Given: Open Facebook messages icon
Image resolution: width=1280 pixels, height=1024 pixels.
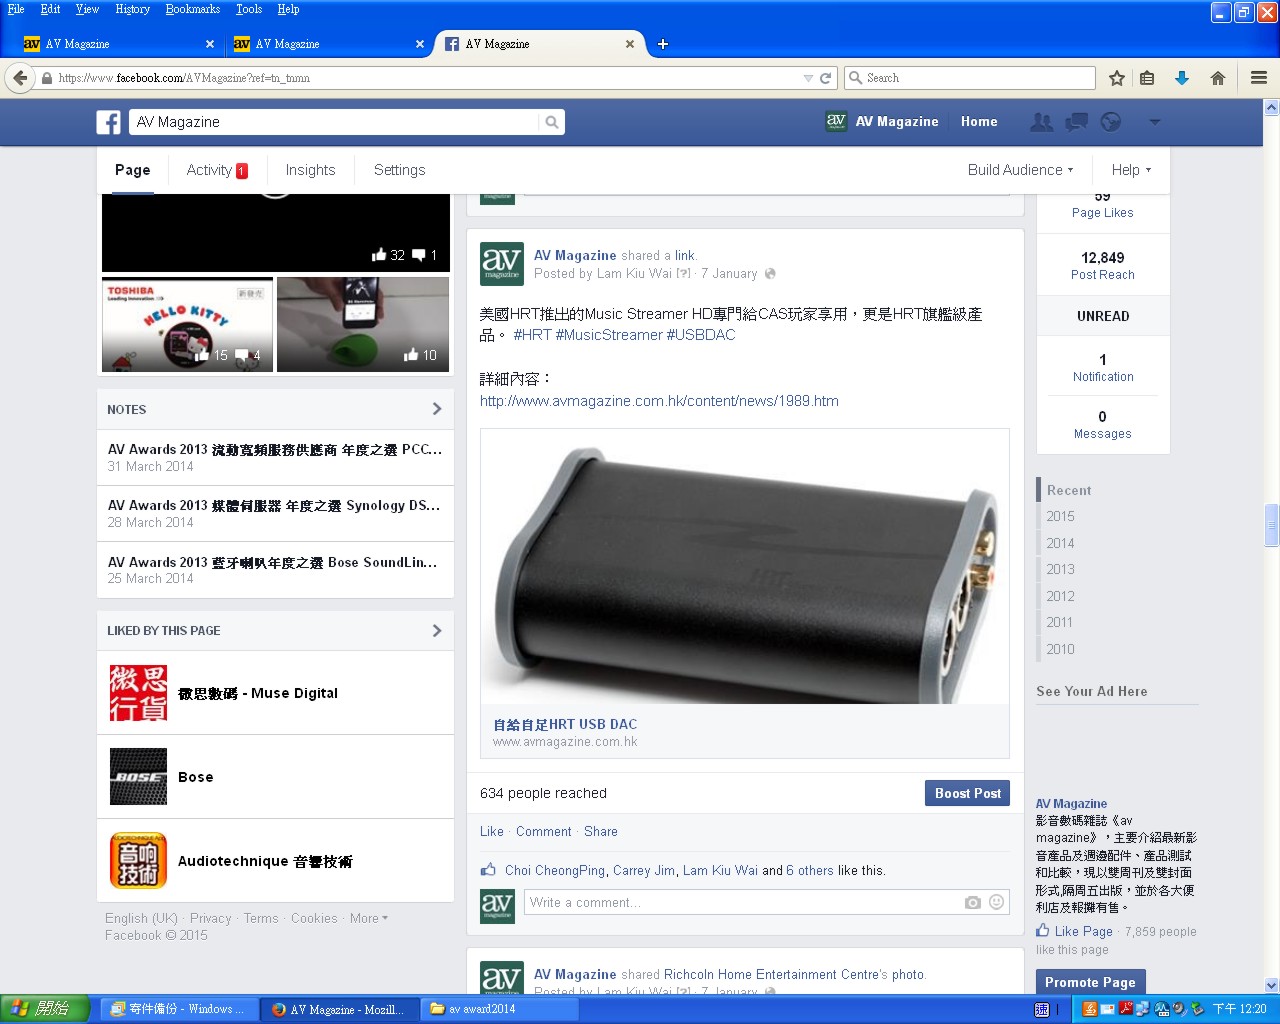Looking at the screenshot, I should click(1076, 122).
